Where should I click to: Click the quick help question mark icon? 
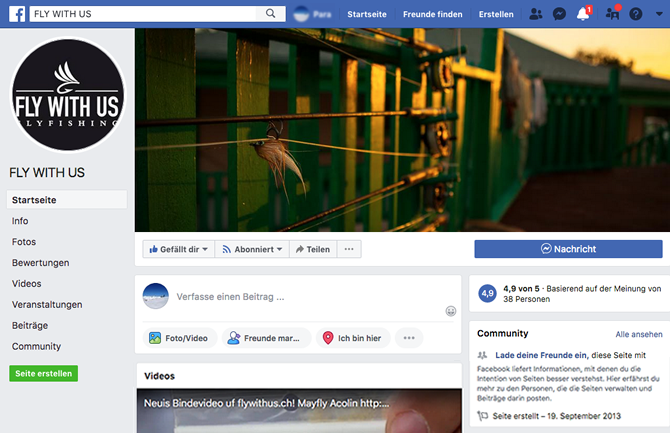point(635,14)
